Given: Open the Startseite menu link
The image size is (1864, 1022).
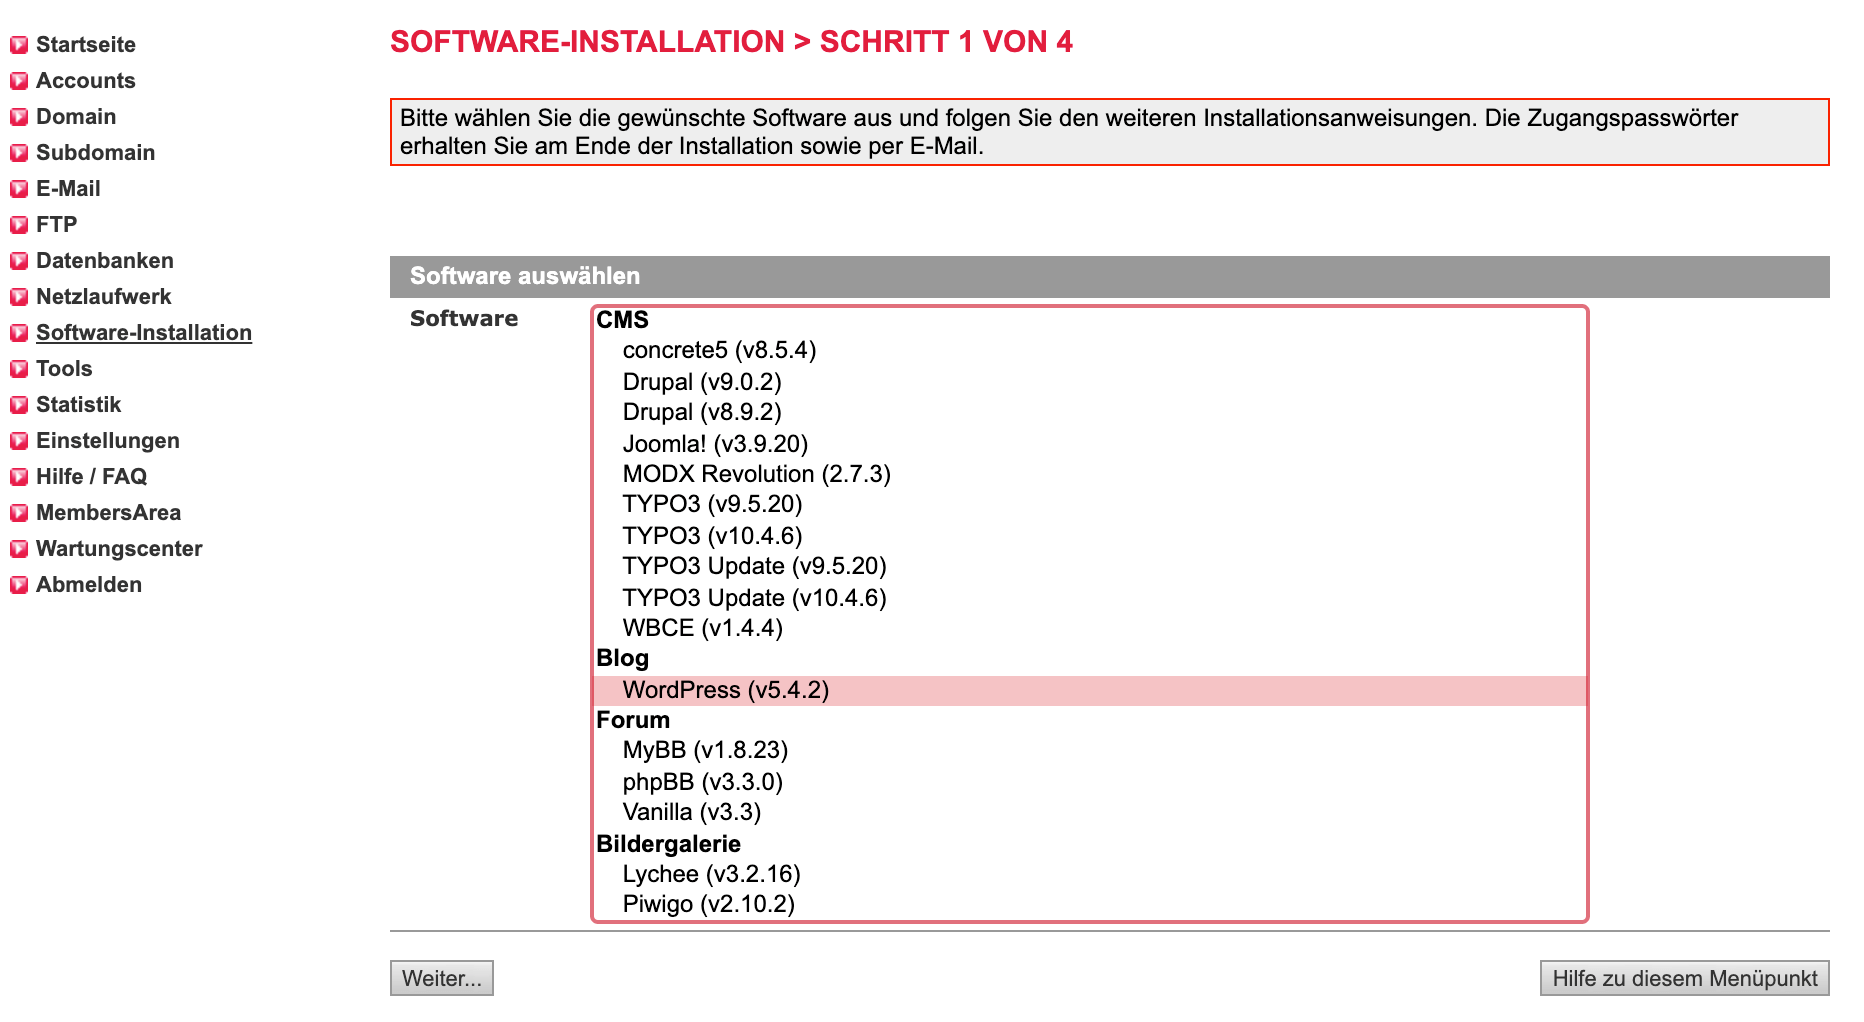Looking at the screenshot, I should click(86, 44).
